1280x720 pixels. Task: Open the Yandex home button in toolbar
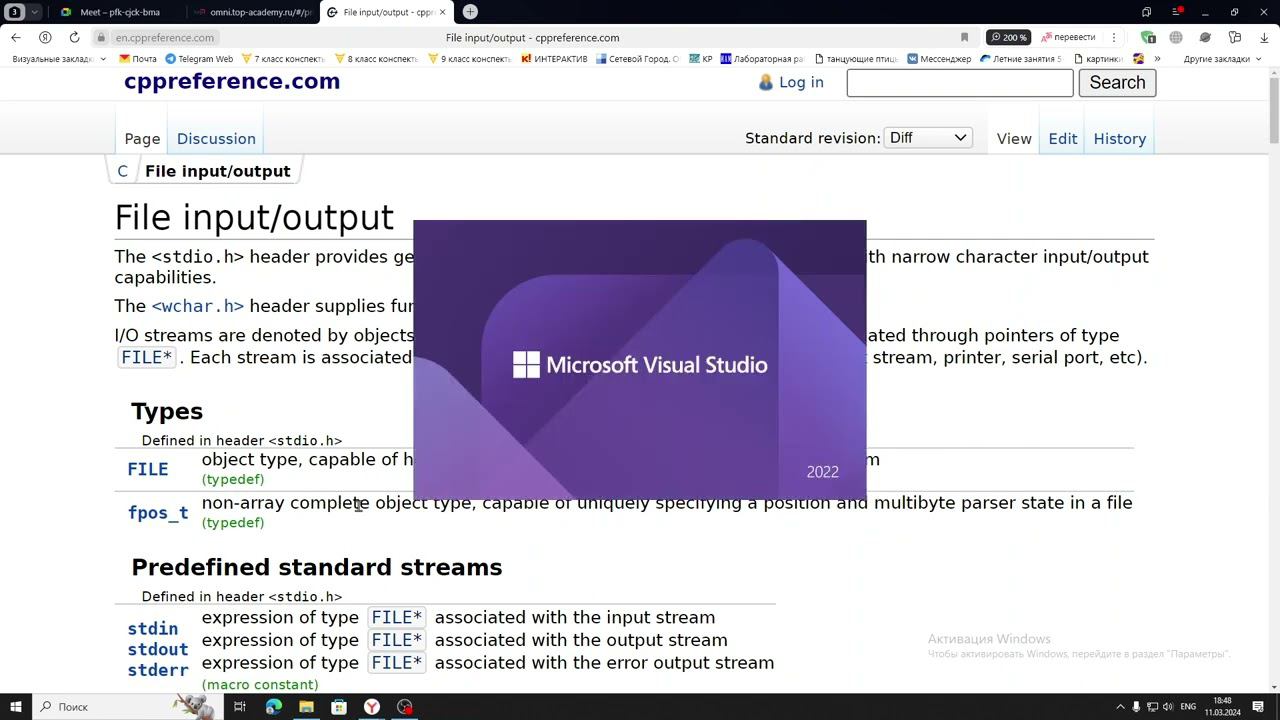click(45, 37)
